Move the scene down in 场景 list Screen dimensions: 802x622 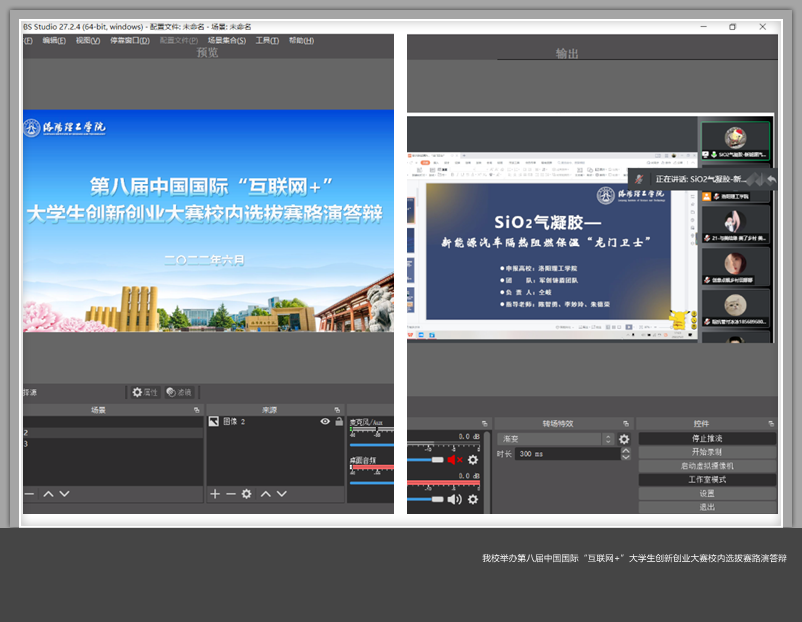[64, 494]
